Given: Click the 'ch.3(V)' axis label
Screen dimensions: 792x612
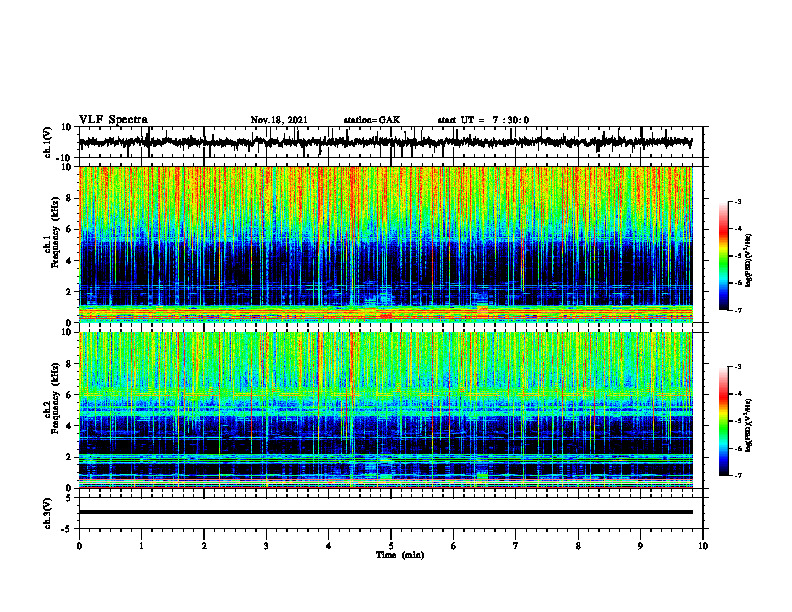Looking at the screenshot, I should 48,514.
